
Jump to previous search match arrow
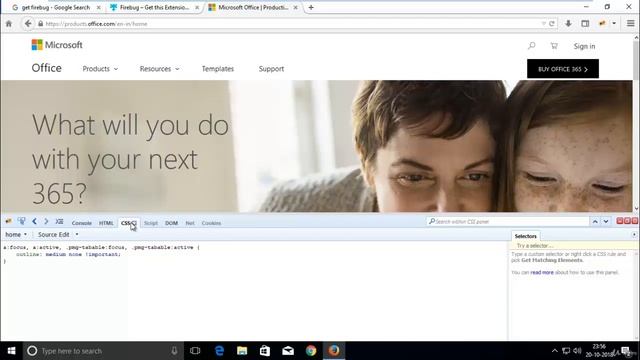point(595,222)
